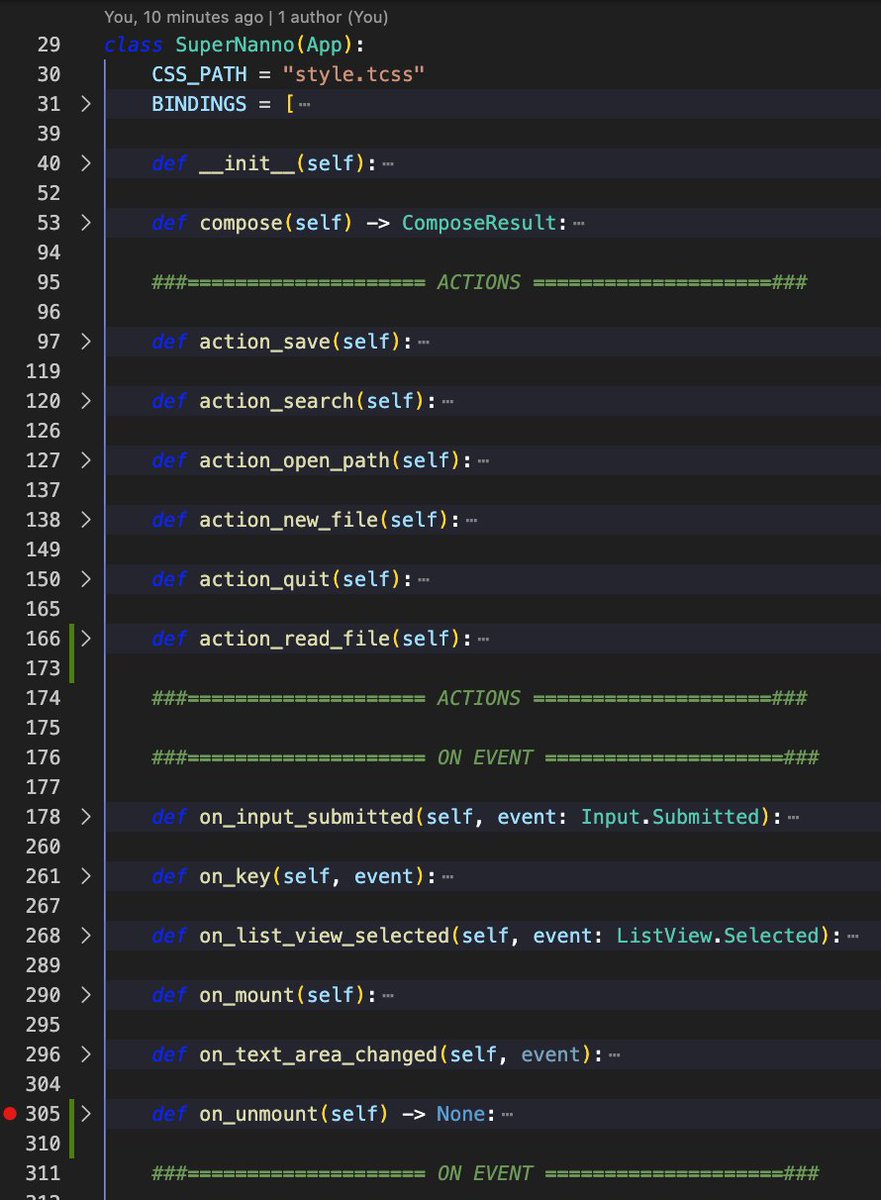
Task: Expand on_text_area_changed fold chevron
Action: [85, 1055]
